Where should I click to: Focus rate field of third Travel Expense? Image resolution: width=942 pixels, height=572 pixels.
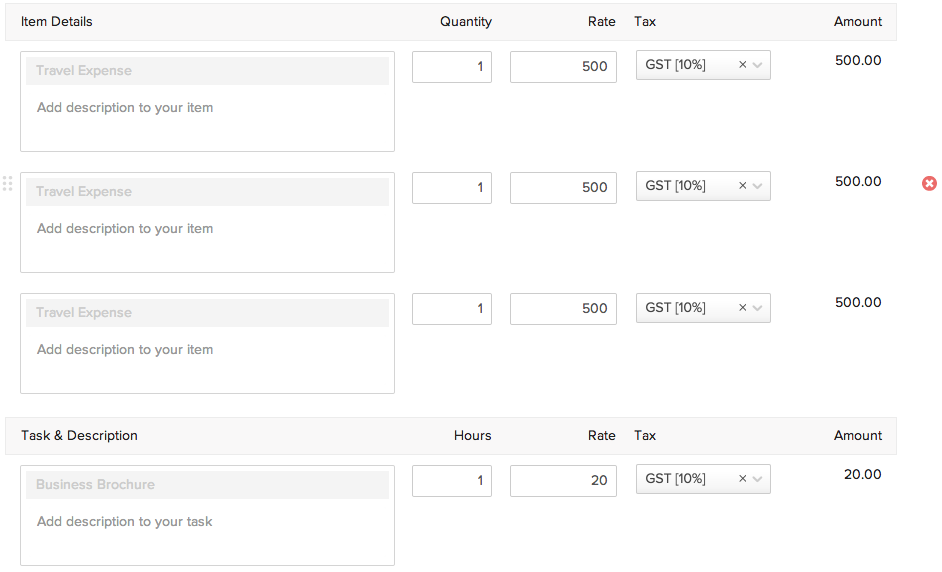563,309
